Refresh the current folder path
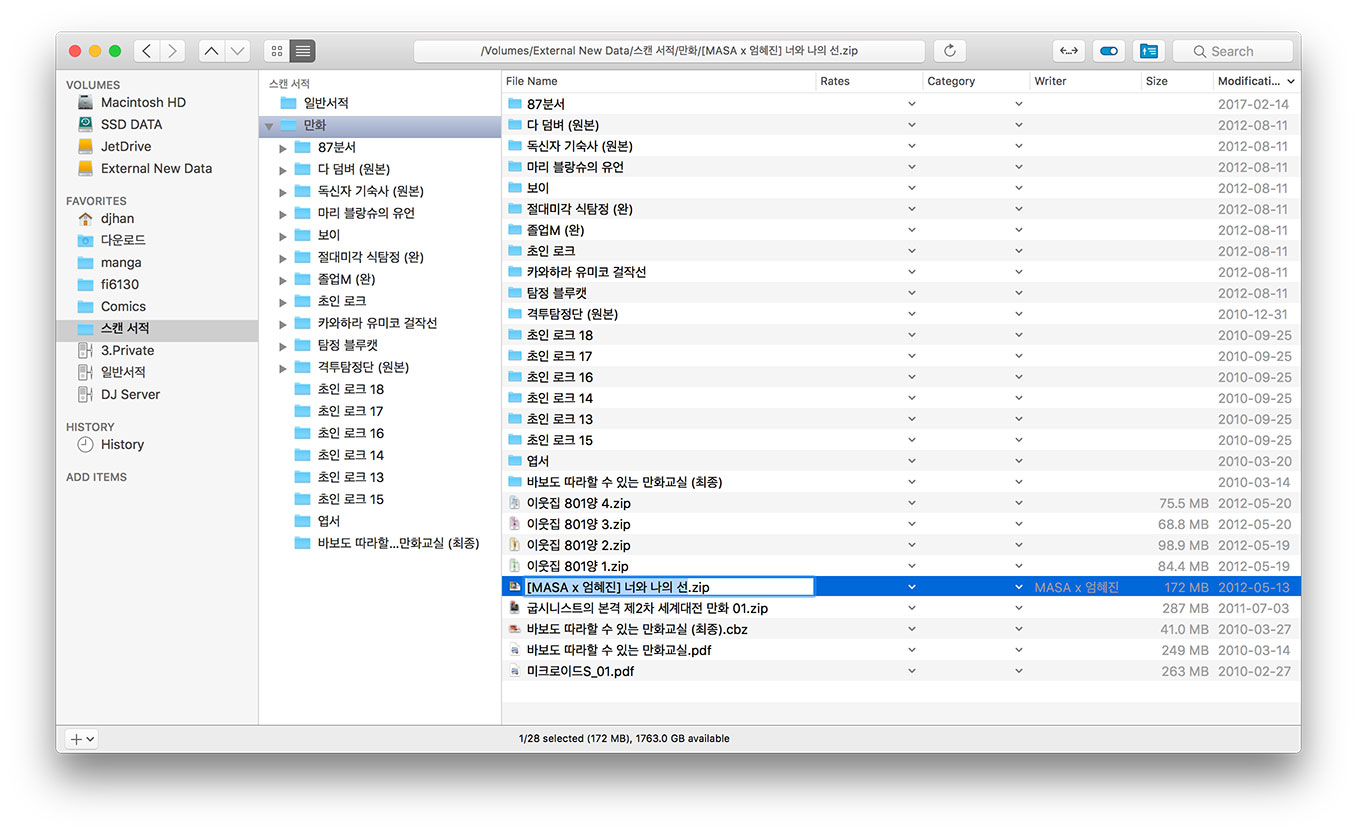The width and height of the screenshot is (1357, 833). point(949,50)
